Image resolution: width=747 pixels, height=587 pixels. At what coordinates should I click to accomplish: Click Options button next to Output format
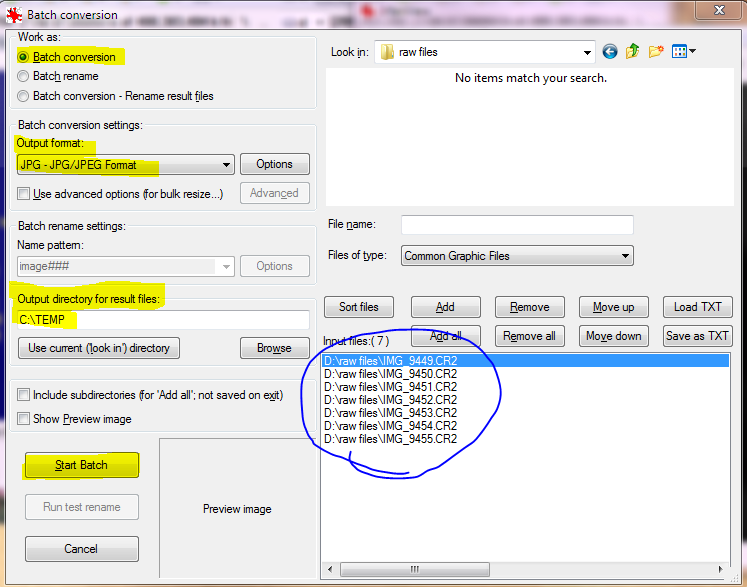click(275, 164)
